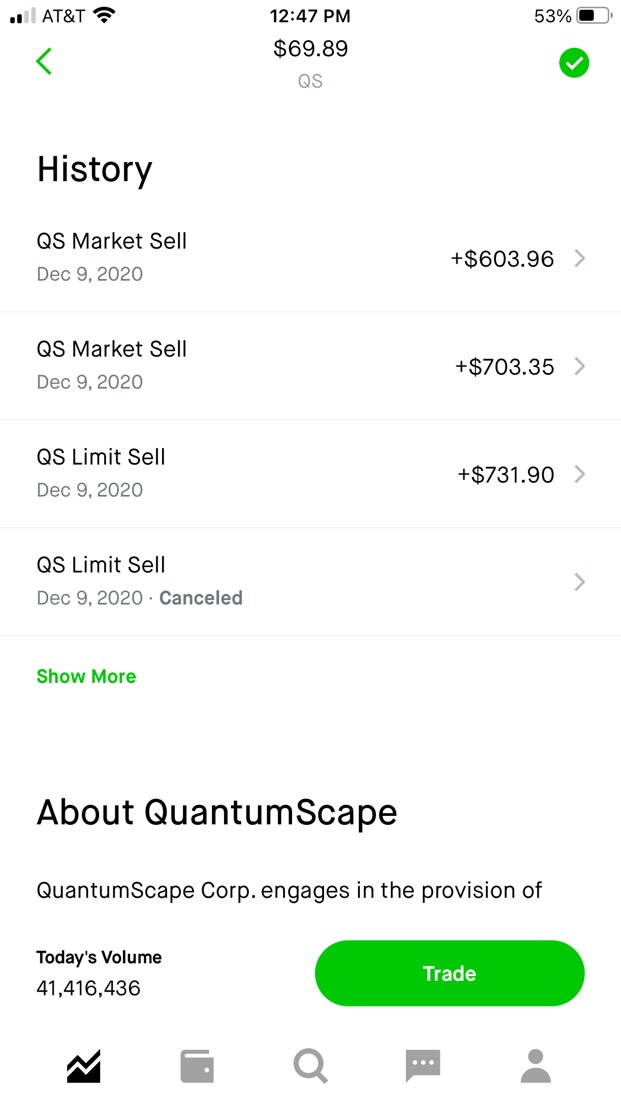621x1104 pixels.
Task: Open the Activity chat bubble tab
Action: [423, 1066]
